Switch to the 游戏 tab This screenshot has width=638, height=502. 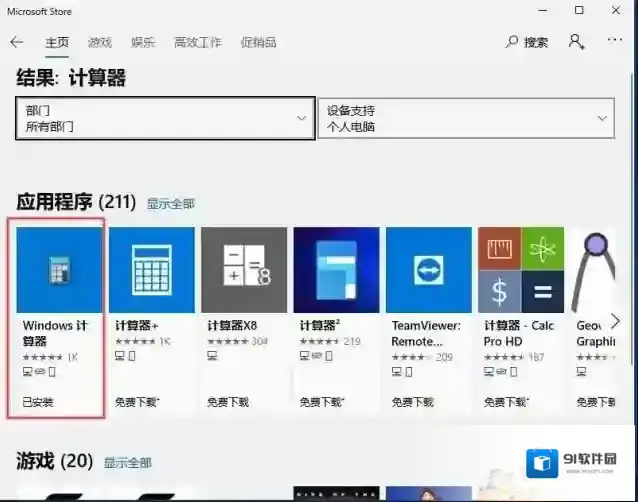pos(100,43)
